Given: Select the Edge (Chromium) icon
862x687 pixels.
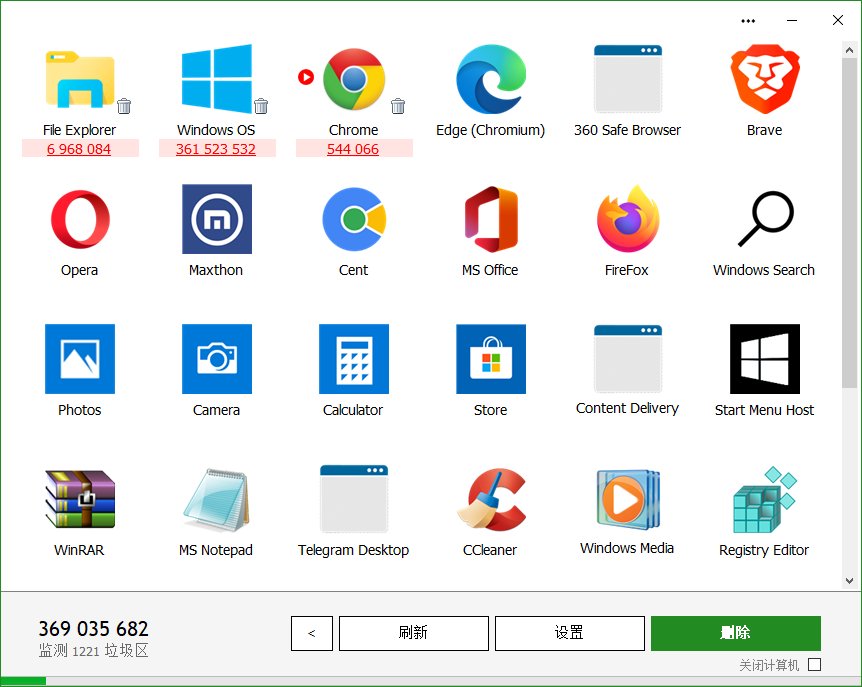Looking at the screenshot, I should click(491, 79).
